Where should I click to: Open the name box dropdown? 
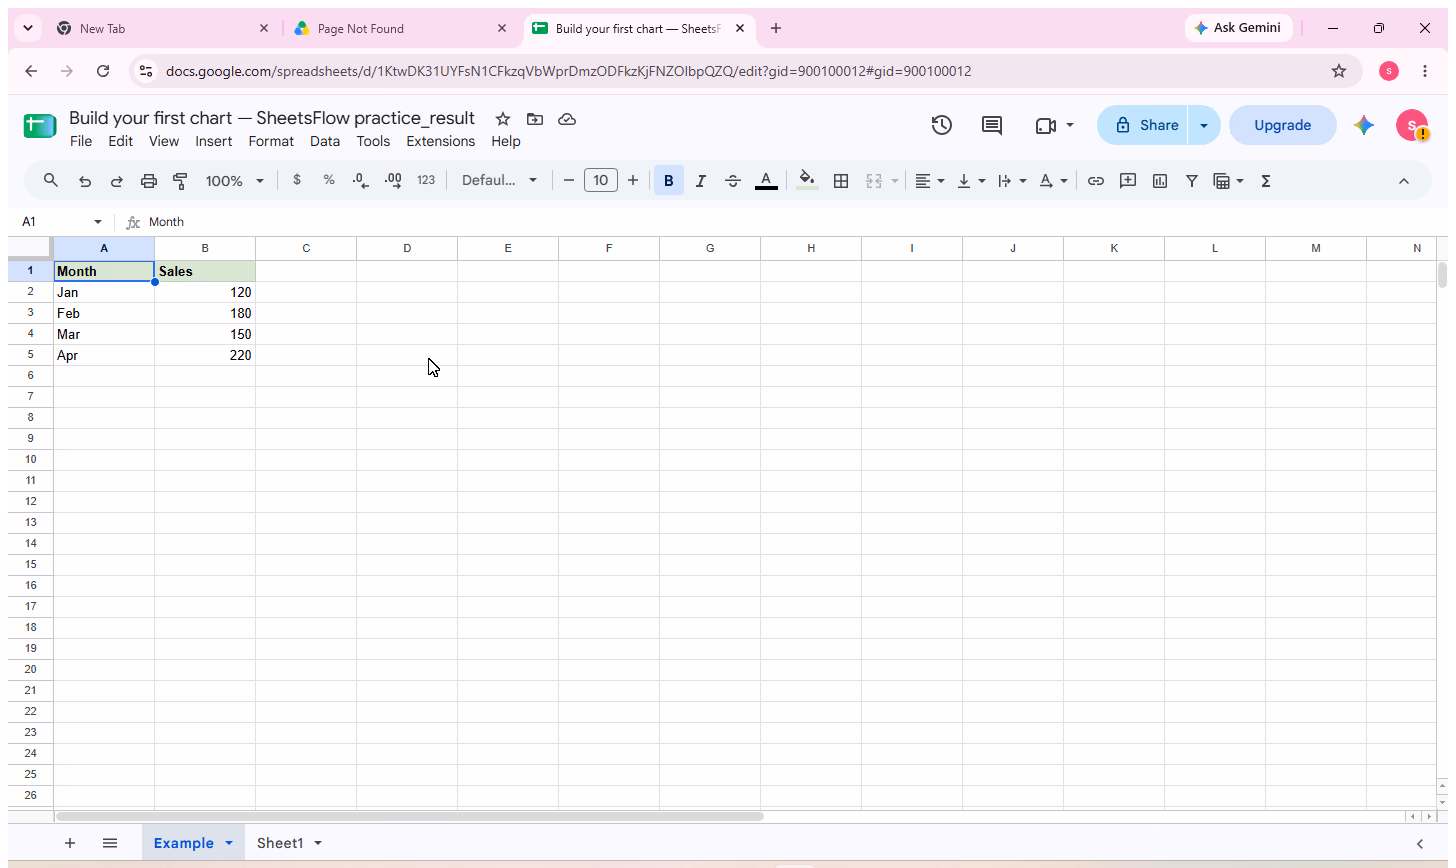pos(98,222)
